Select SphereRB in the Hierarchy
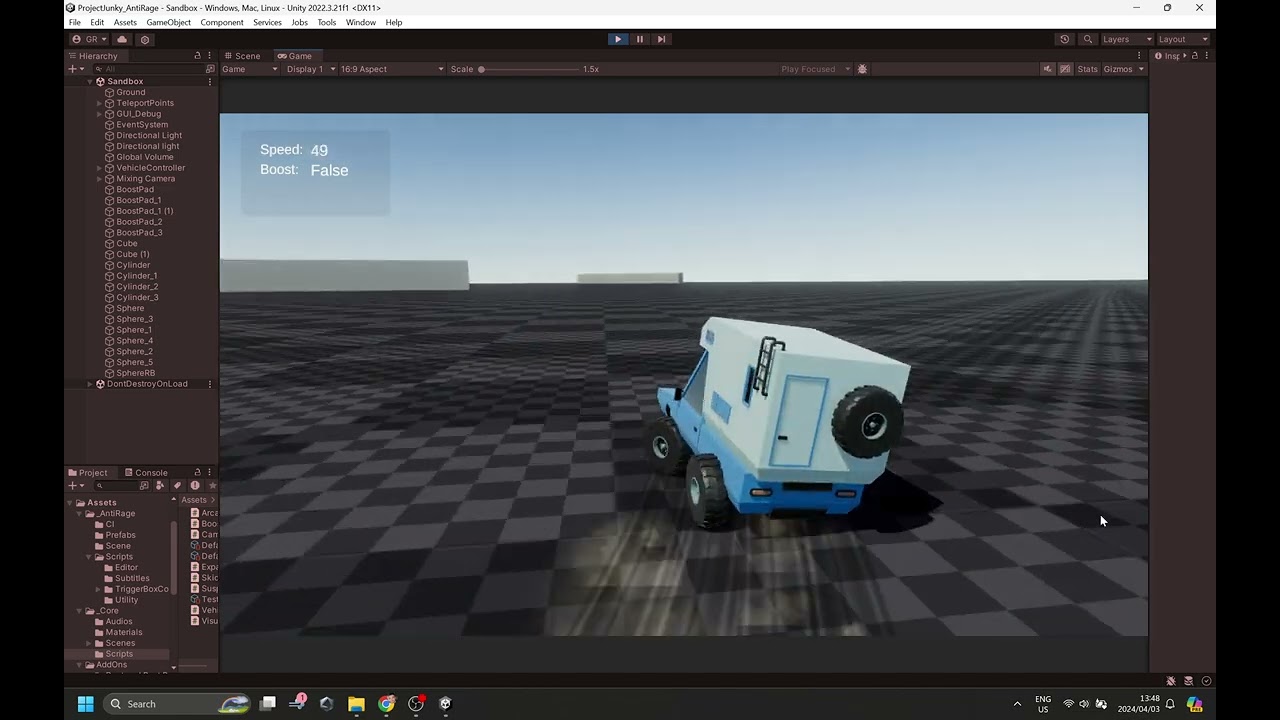This screenshot has height=720, width=1280. click(135, 373)
